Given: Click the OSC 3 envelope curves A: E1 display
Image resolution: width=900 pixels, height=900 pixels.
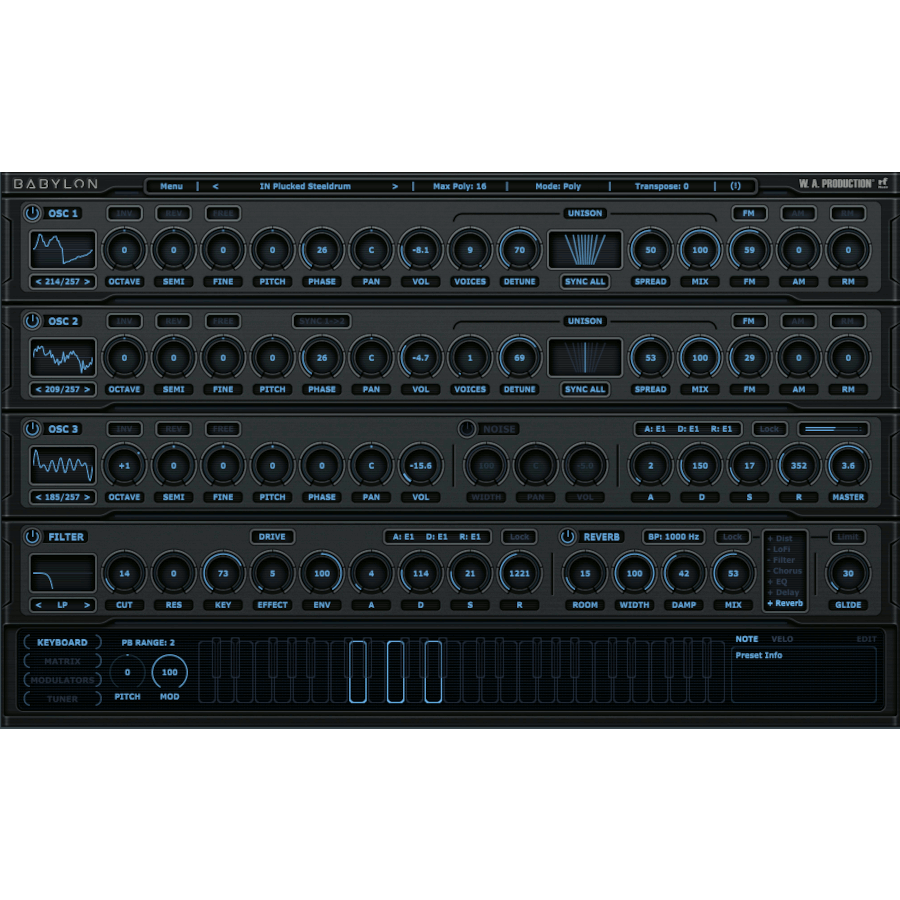Looking at the screenshot, I should coord(688,429).
